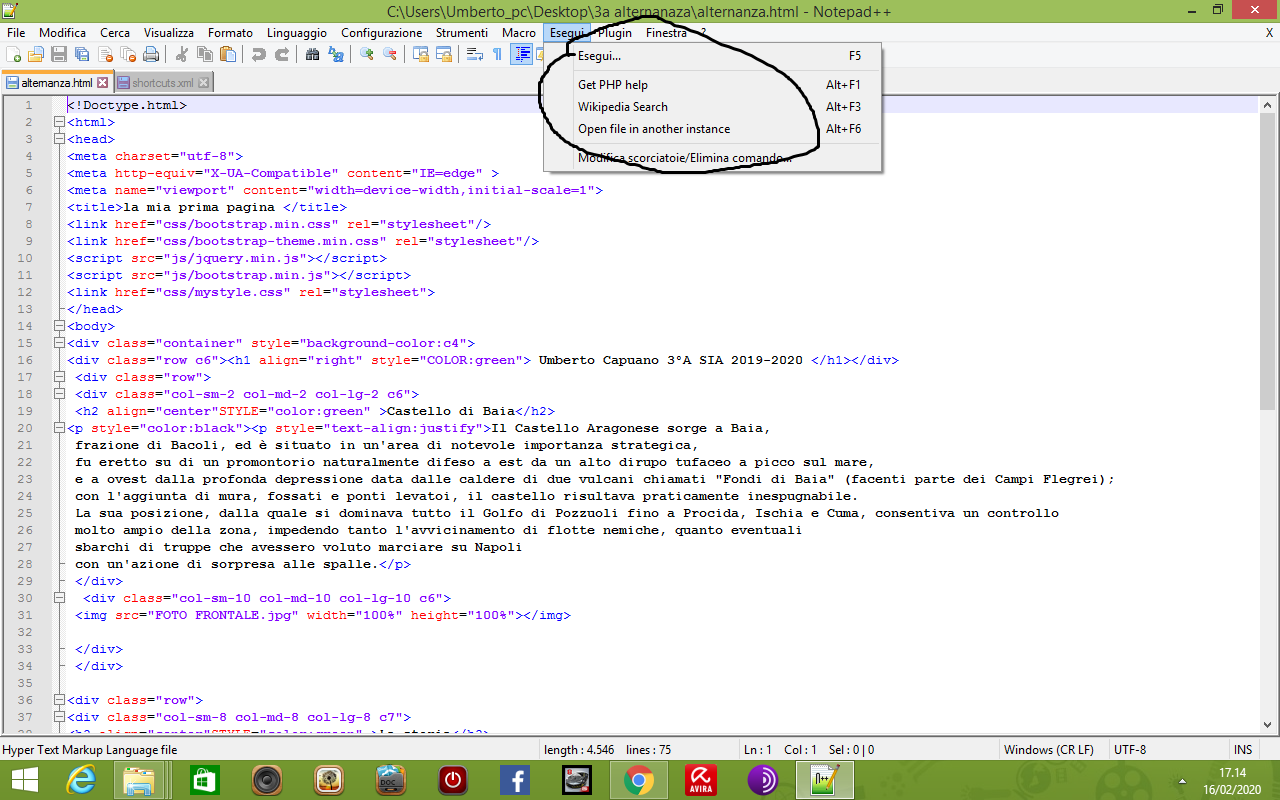Toggle the indent guide toolbar icon
Image resolution: width=1280 pixels, height=800 pixels.
click(x=521, y=54)
